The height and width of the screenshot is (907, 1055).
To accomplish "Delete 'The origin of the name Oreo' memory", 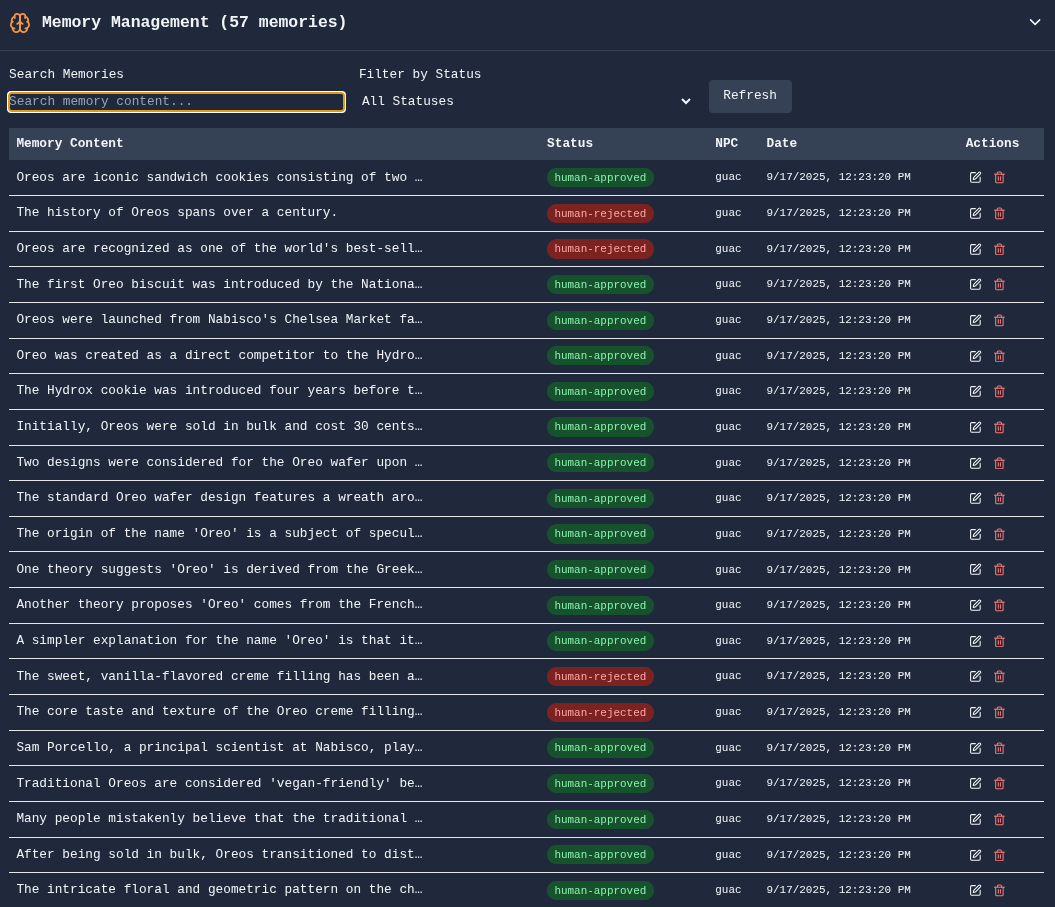I will coord(999,534).
